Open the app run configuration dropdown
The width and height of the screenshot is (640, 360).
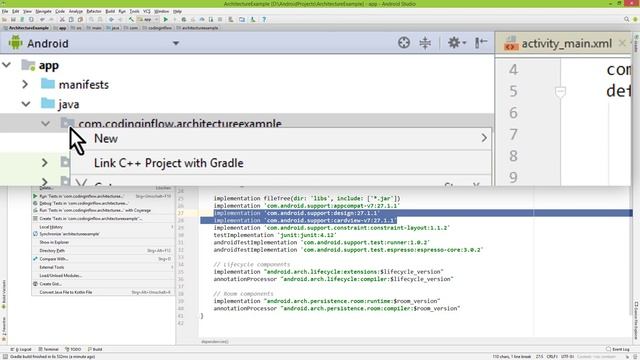point(148,19)
